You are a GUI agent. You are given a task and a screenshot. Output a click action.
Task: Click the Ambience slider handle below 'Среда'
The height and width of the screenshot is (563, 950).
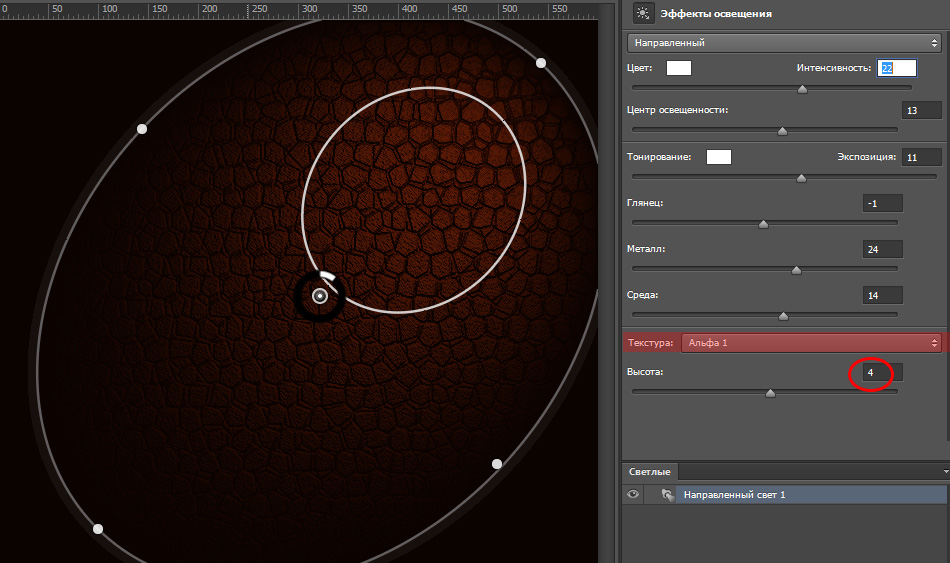coord(783,316)
